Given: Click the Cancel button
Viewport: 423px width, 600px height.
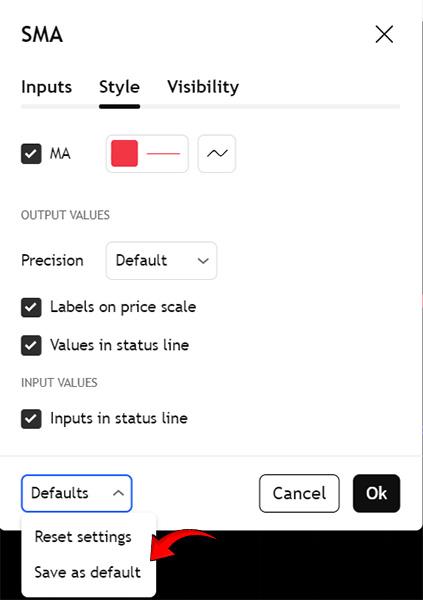Looking at the screenshot, I should point(299,493).
